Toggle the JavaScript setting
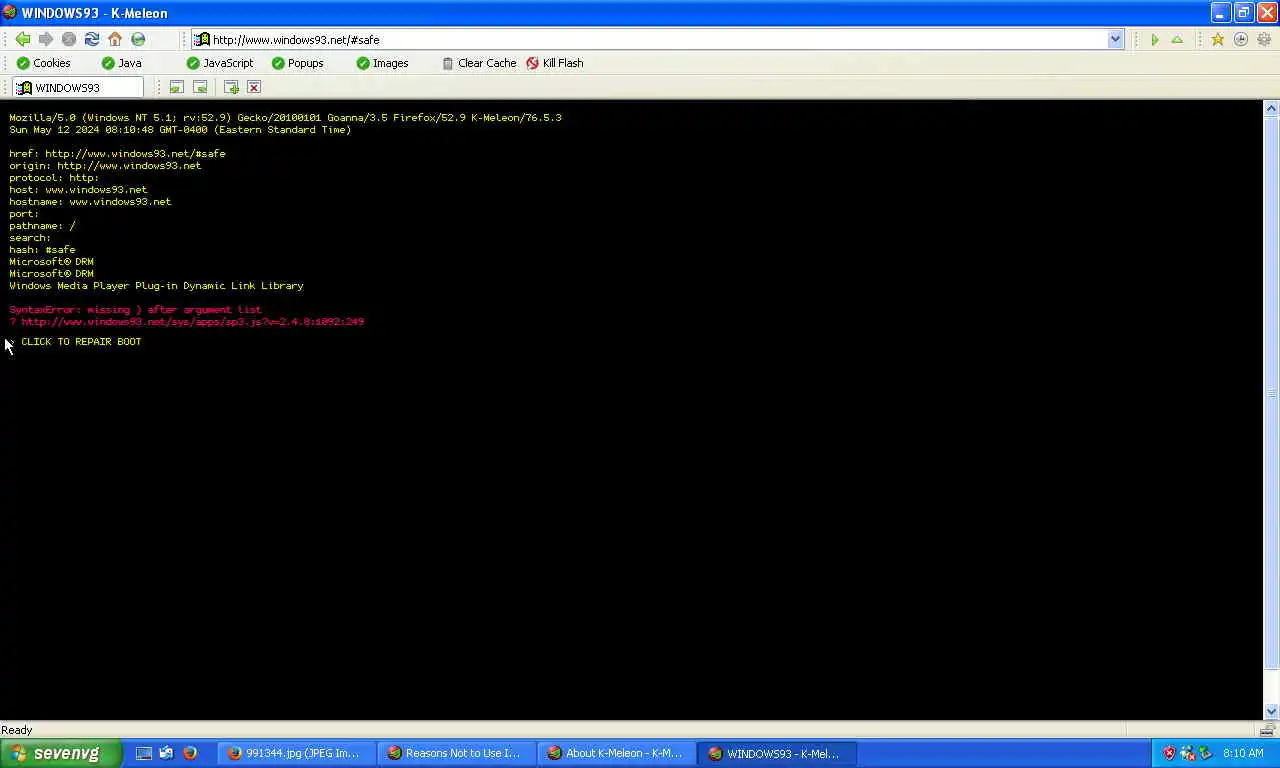Screen dimensions: 1280x768 click(x=220, y=63)
